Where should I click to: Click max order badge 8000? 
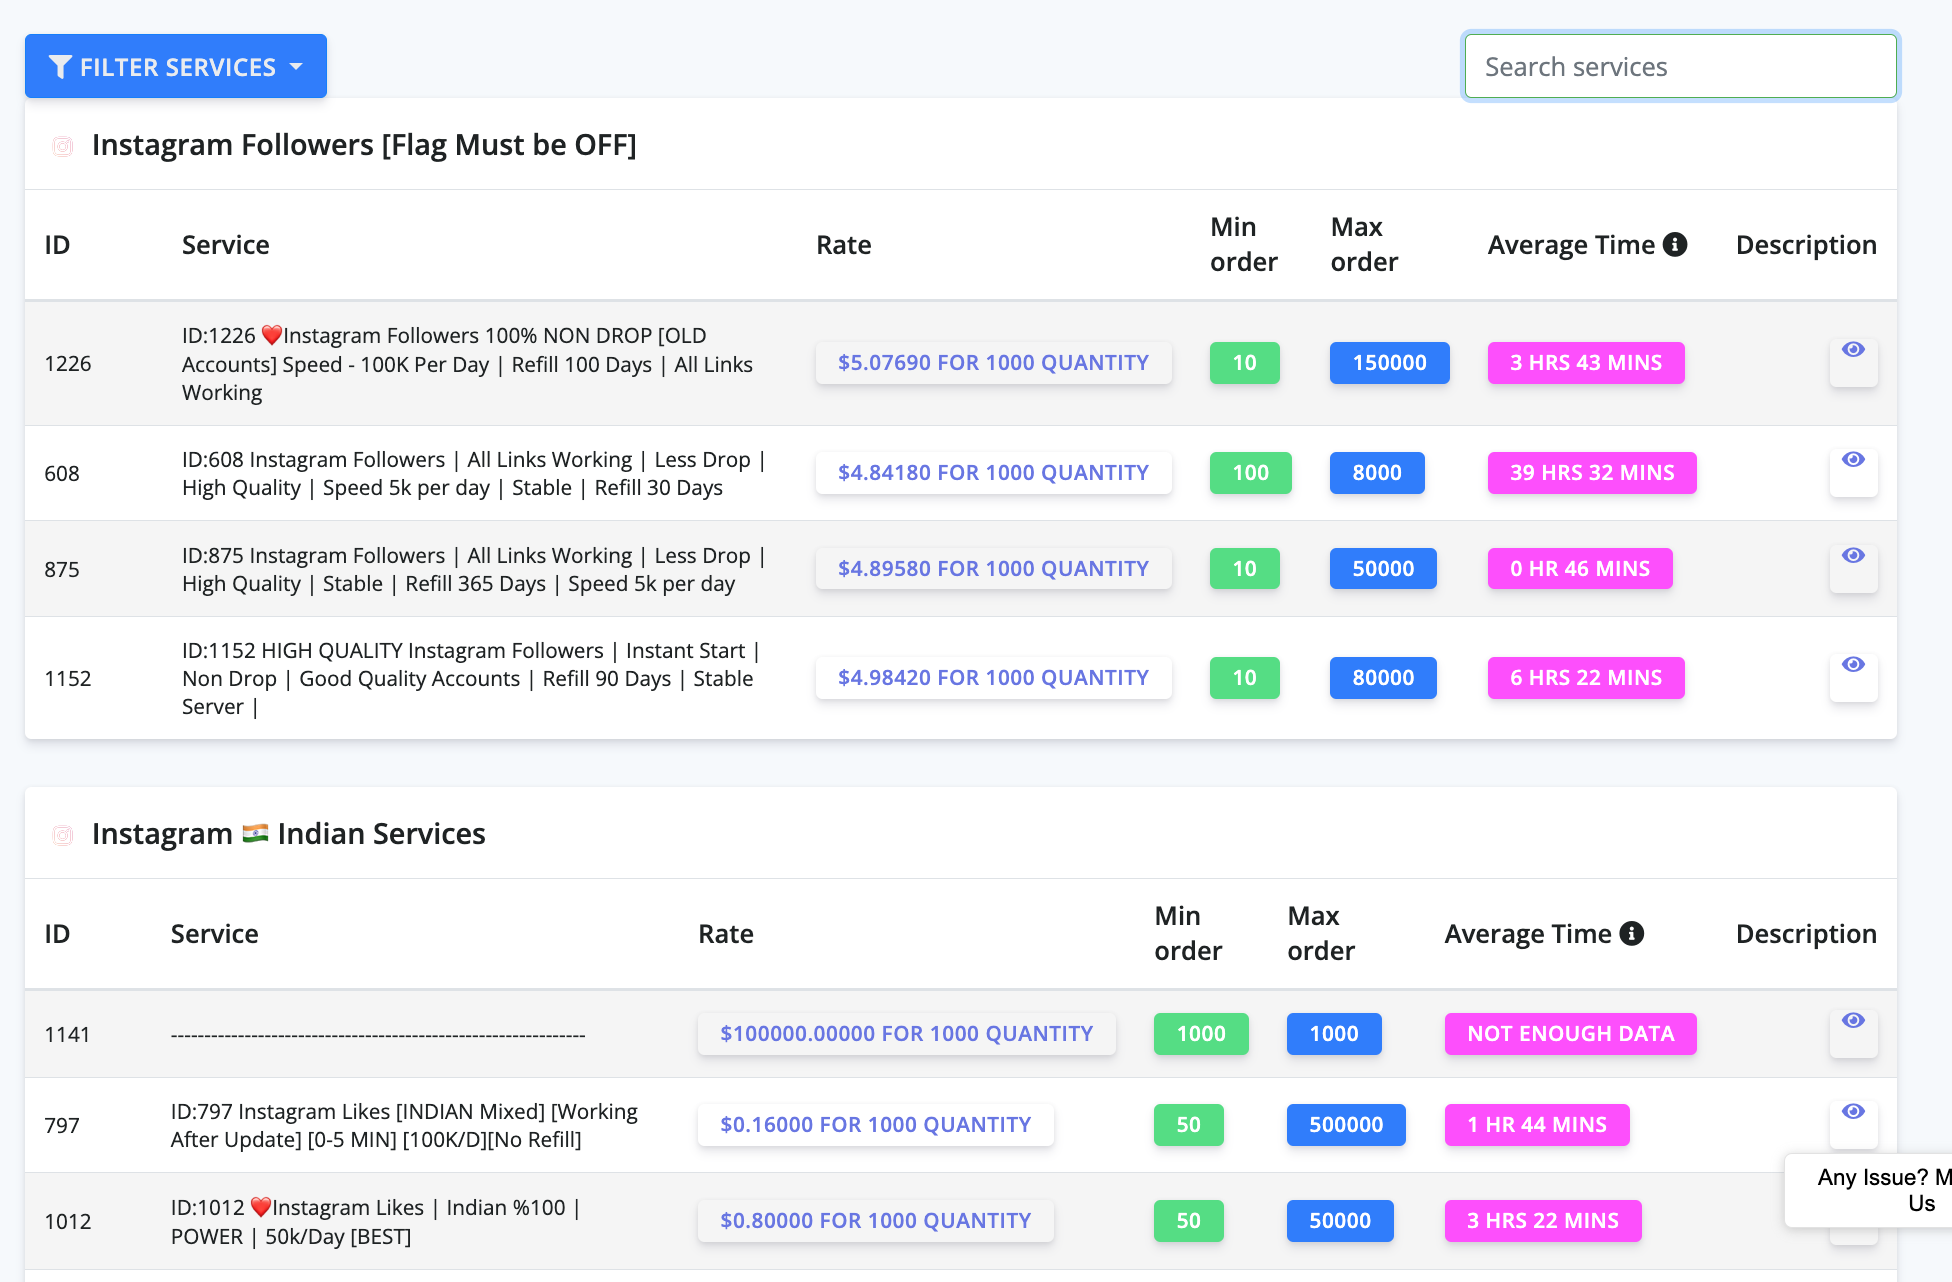(1377, 473)
